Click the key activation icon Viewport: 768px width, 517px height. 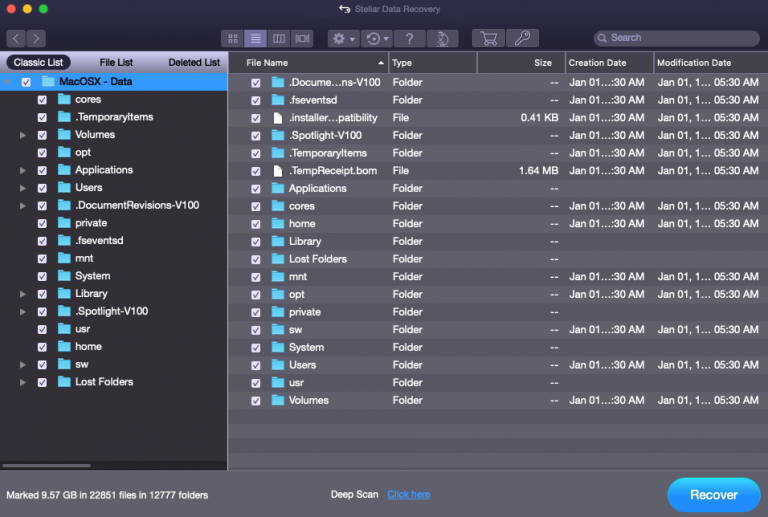click(521, 38)
